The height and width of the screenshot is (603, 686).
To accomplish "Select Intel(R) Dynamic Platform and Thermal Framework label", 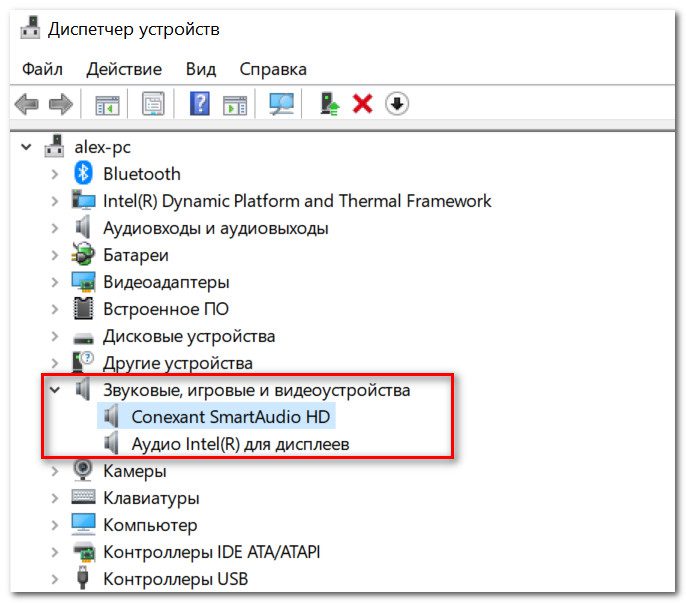I will pyautogui.click(x=297, y=201).
